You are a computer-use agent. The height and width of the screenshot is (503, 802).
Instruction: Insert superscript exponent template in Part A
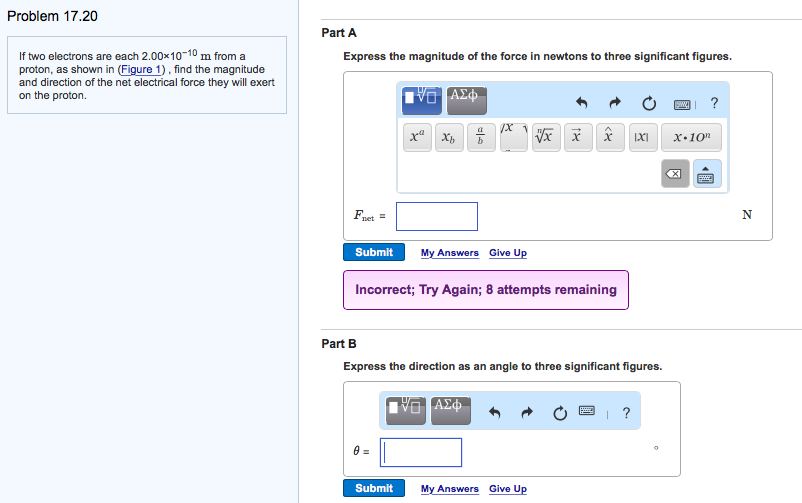point(414,139)
